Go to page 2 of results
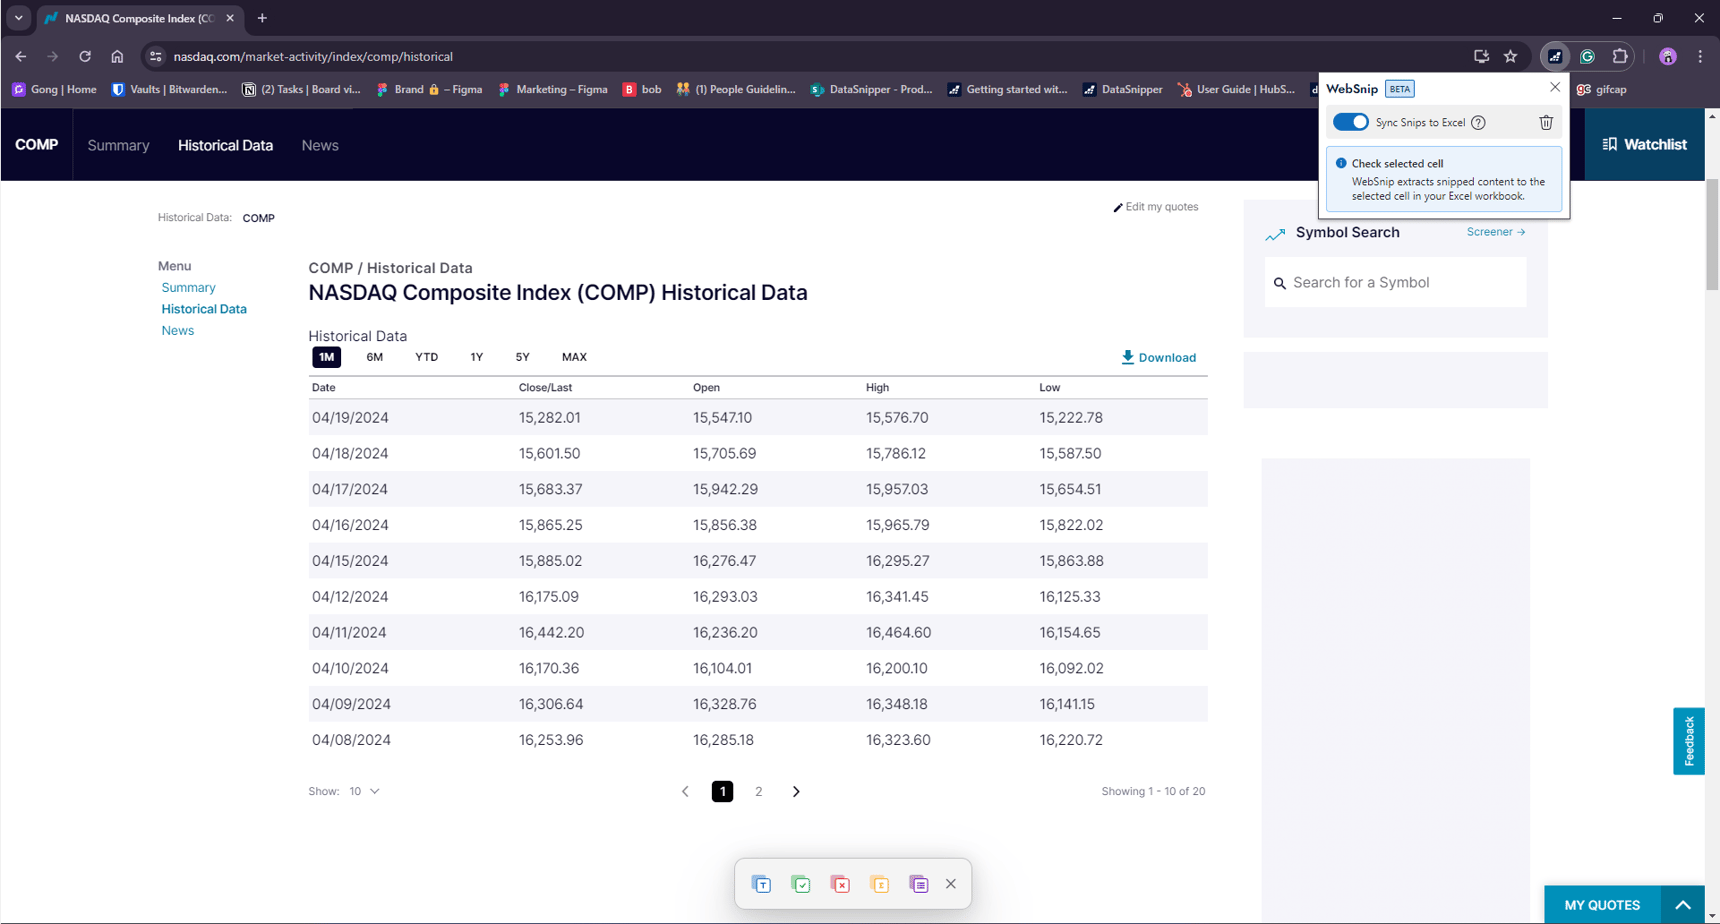 758,791
